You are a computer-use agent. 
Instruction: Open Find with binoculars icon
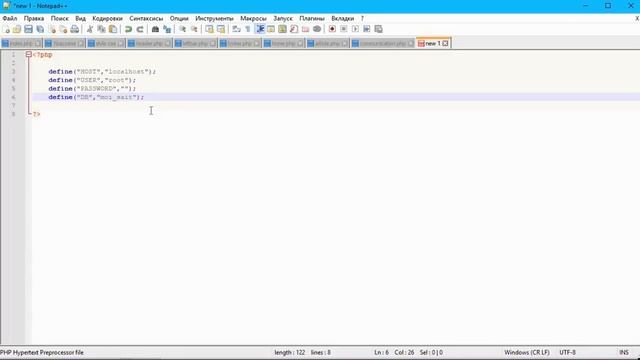click(x=155, y=29)
